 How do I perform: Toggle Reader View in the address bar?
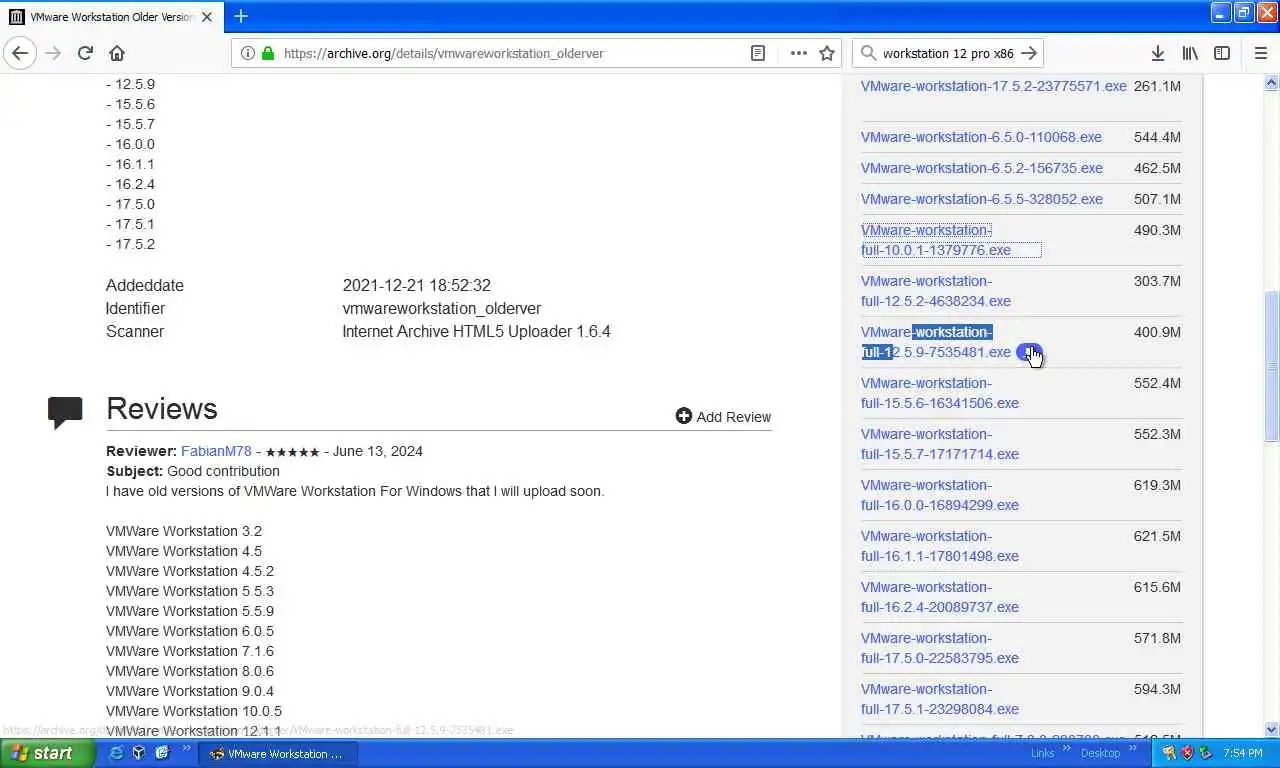click(x=758, y=53)
